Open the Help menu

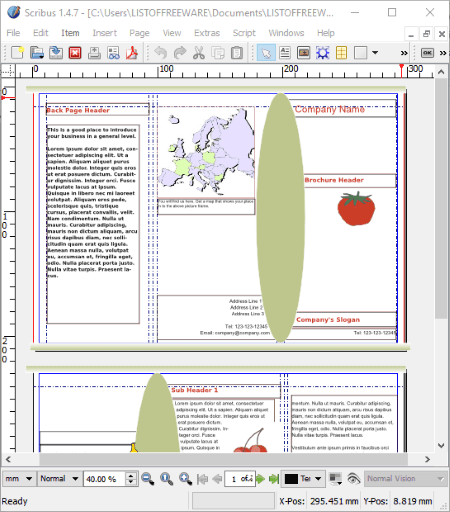[326, 33]
